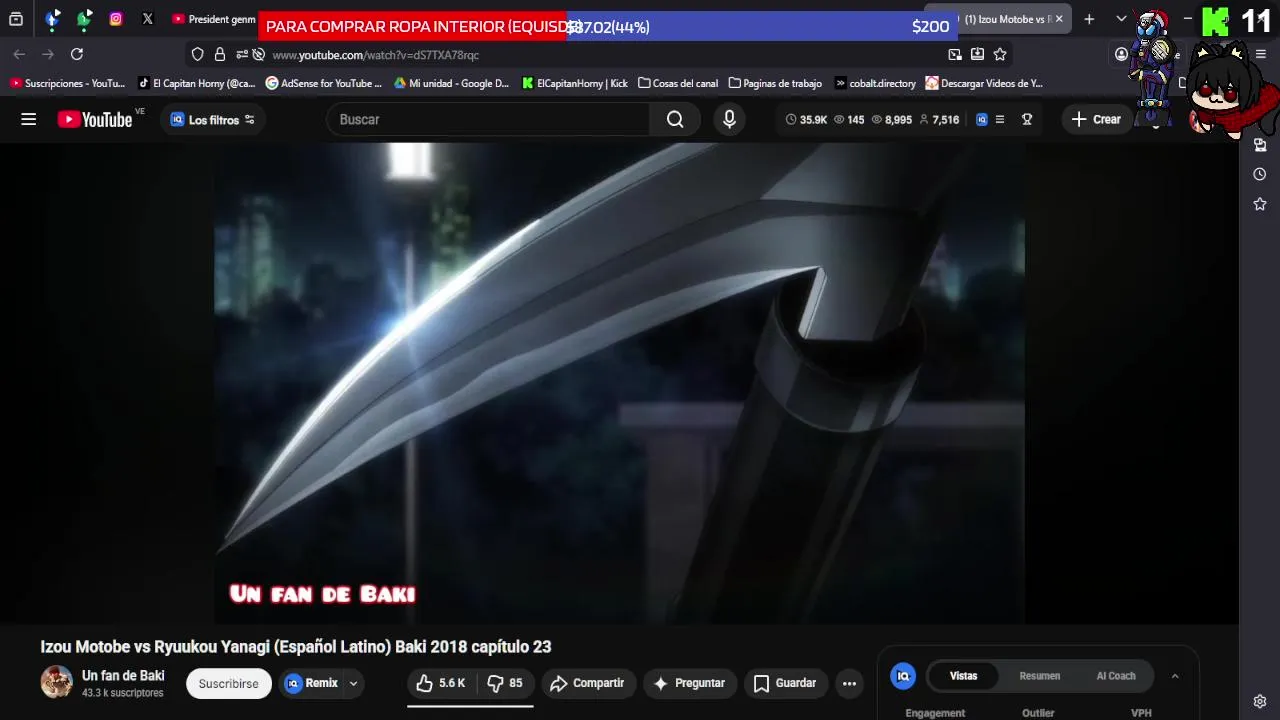The image size is (1280, 720).
Task: Open the sidebar bookmarks star icon
Action: tap(1260, 204)
